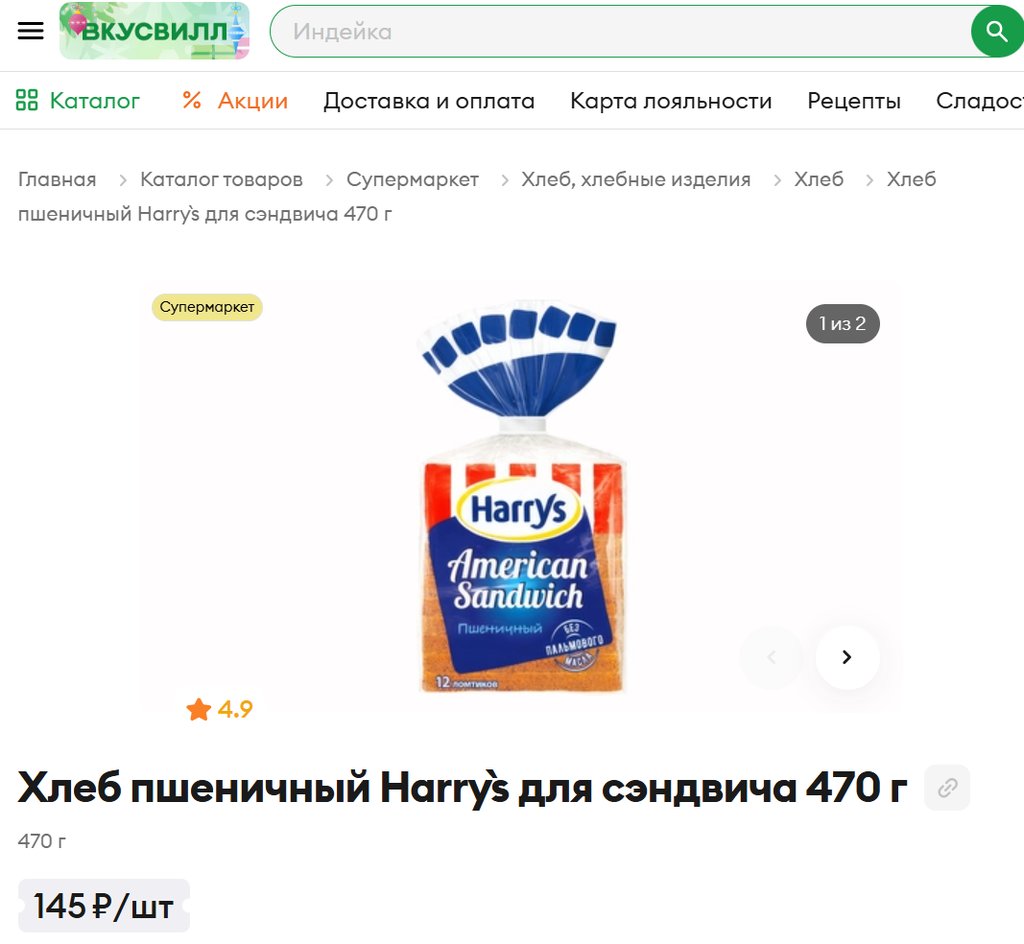Show the previous product photo
This screenshot has width=1024, height=944.
772,657
